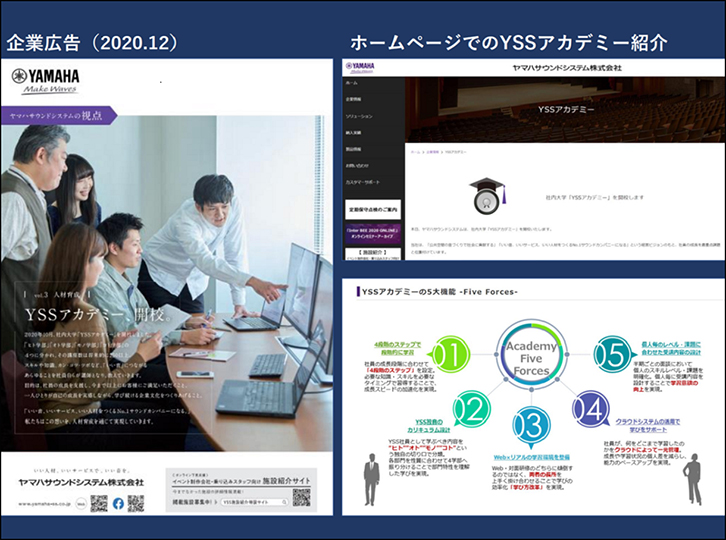Click the YSSアカデミー、開校。 headline on the ad
This screenshot has width=726, height=540.
point(99,314)
